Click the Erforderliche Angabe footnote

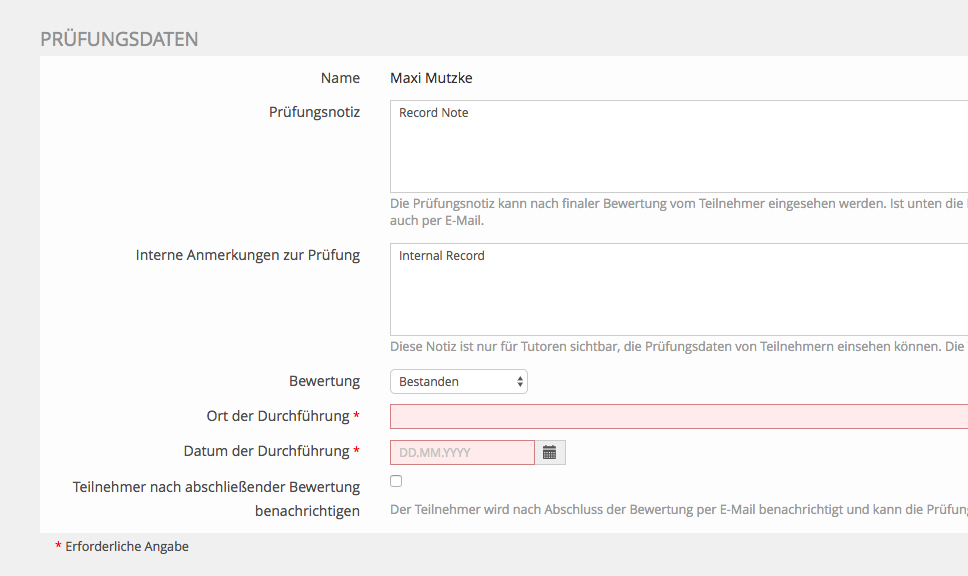tap(126, 547)
